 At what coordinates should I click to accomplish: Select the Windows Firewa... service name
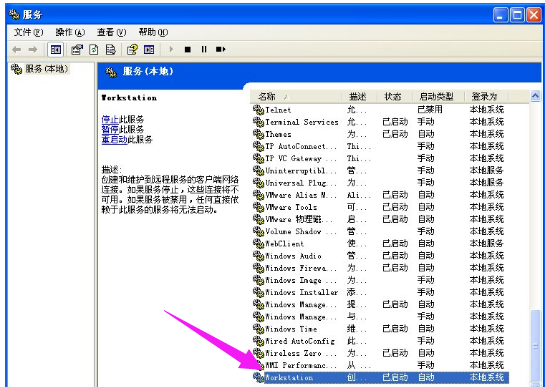click(x=301, y=268)
